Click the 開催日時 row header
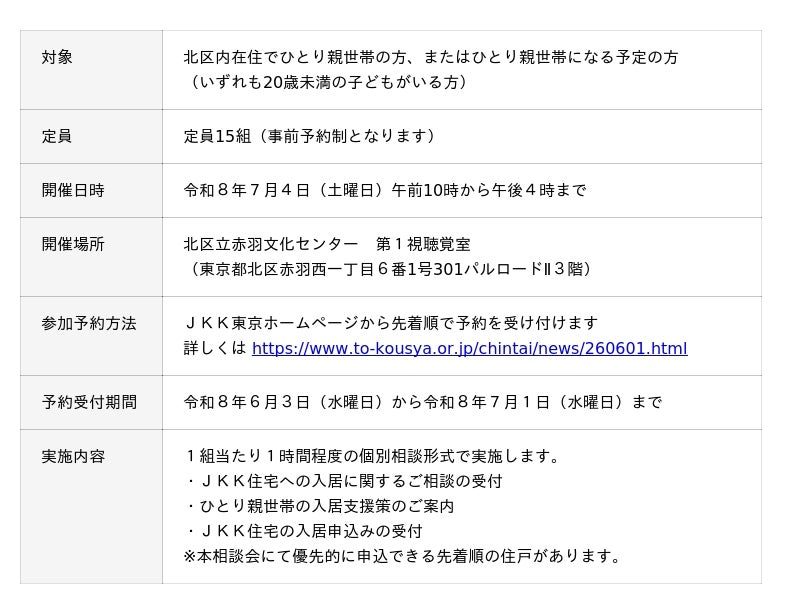Screen dimensions: 800x614 tap(91, 190)
